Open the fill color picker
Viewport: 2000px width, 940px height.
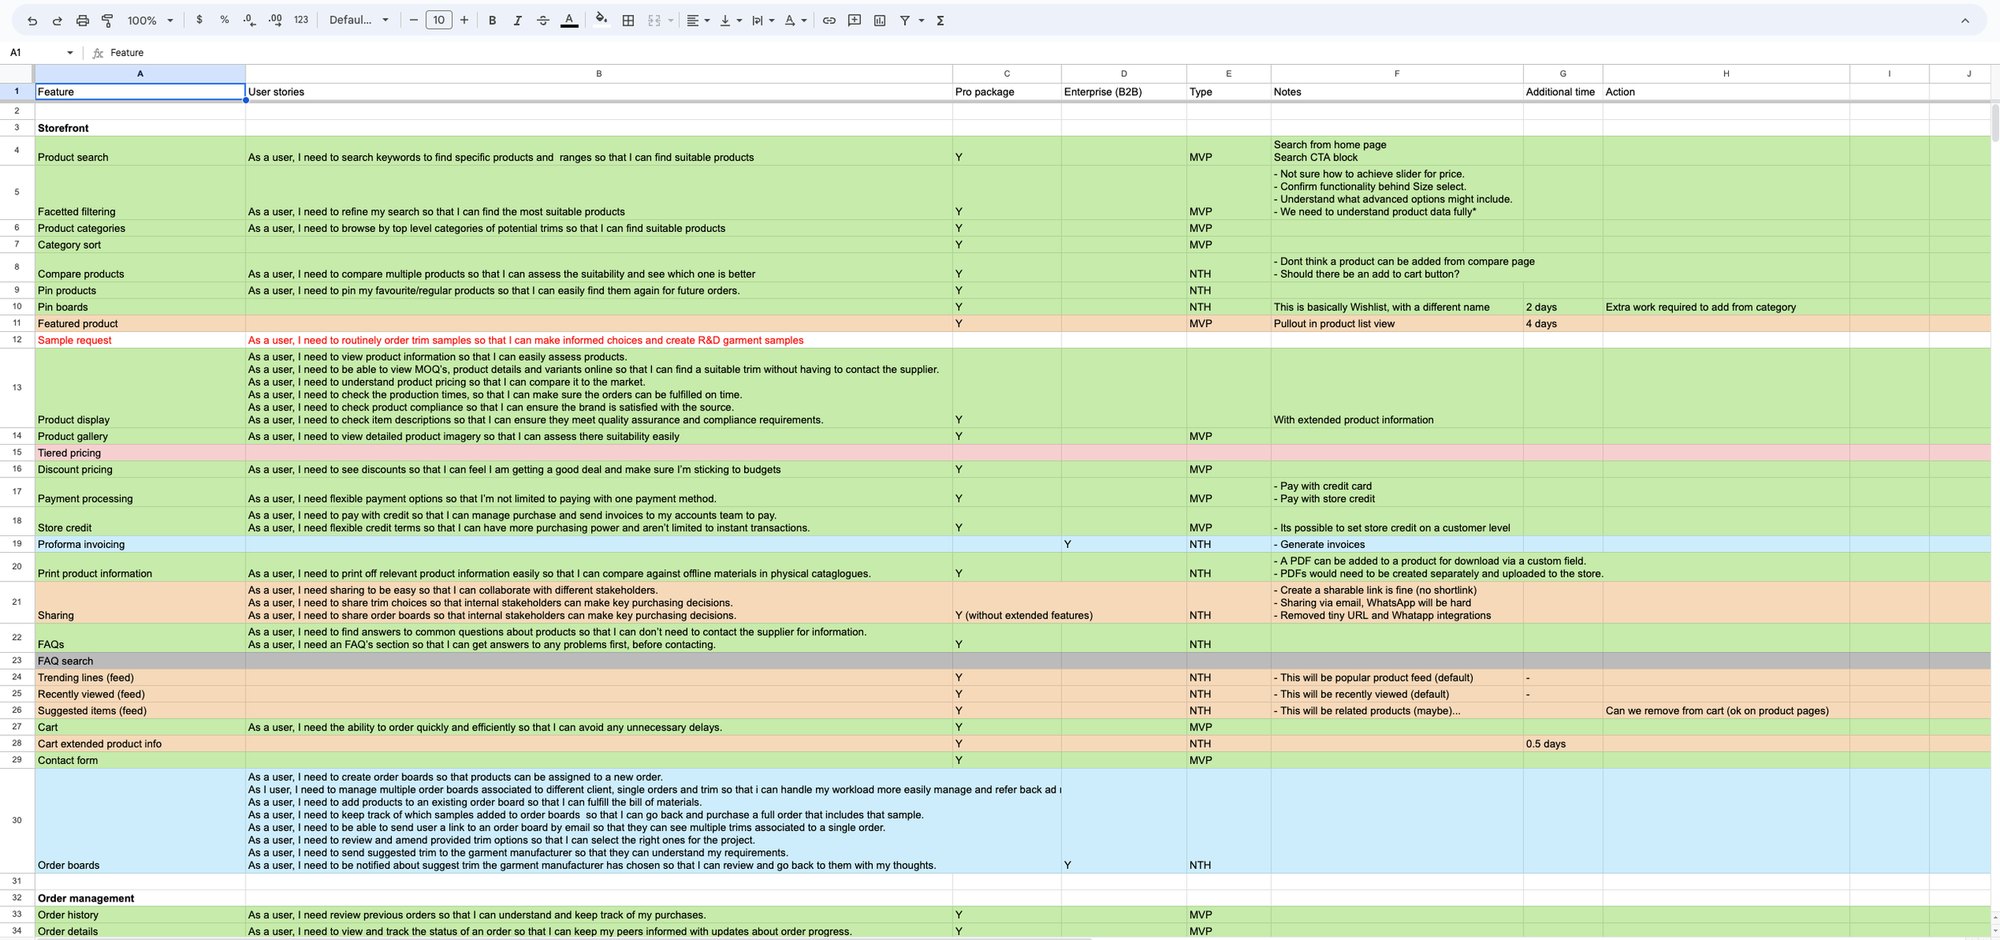pos(601,20)
